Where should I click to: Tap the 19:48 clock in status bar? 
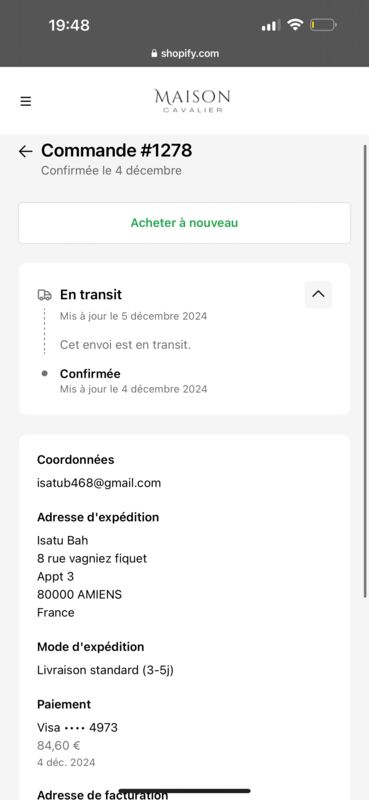pos(69,25)
